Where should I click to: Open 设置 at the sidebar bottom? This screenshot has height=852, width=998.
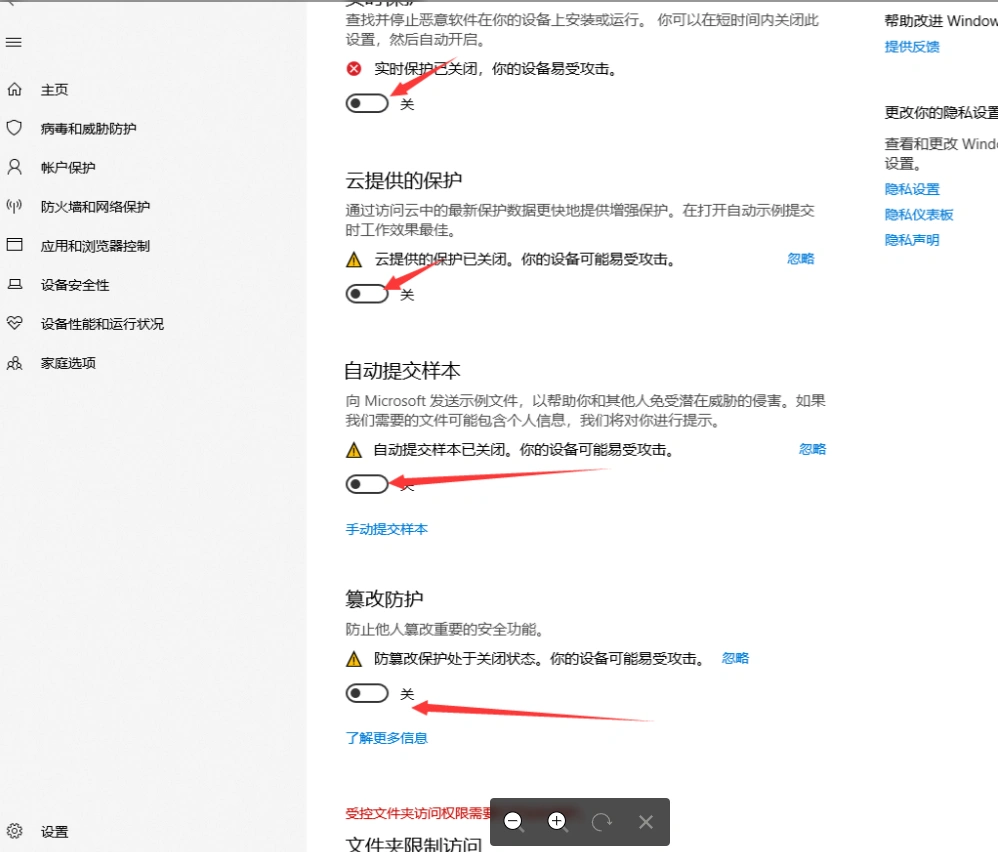54,832
